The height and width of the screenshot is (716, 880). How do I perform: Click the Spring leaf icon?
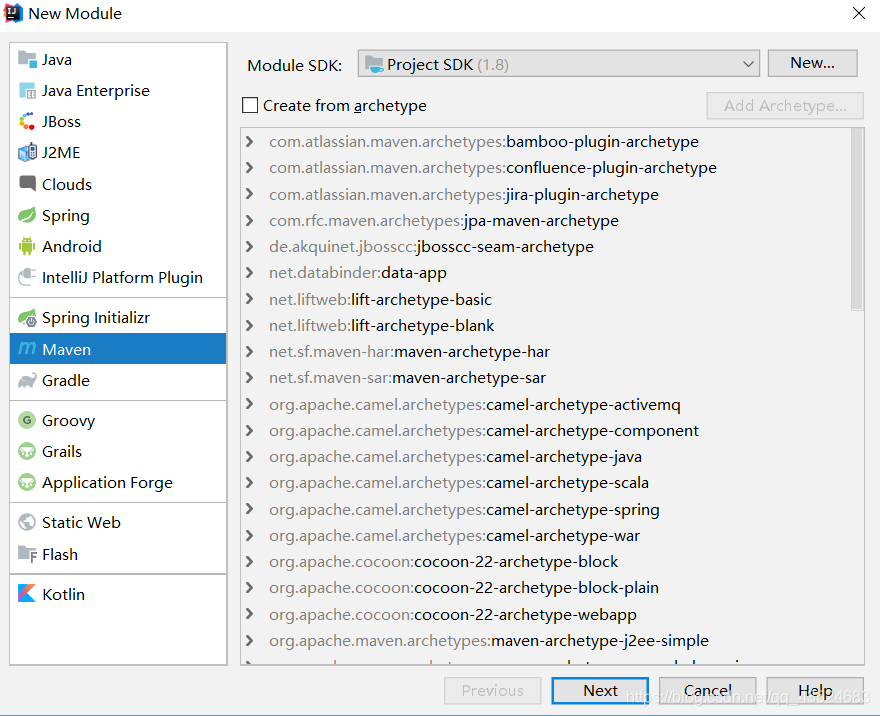[x=27, y=215]
